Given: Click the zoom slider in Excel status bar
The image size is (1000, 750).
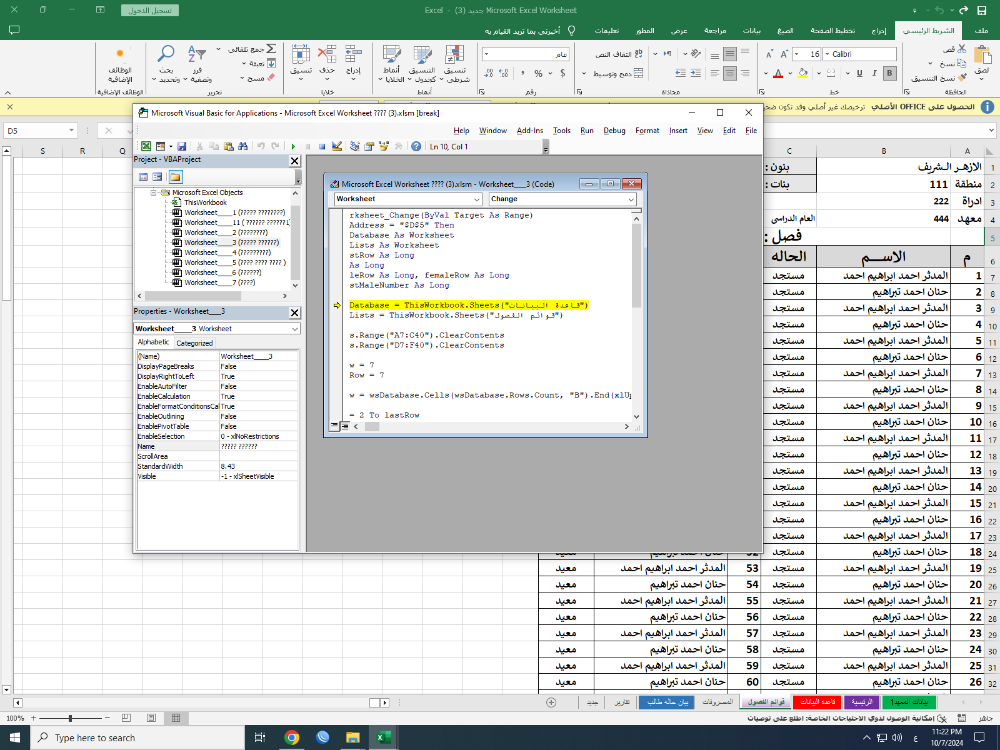Looking at the screenshot, I should (x=70, y=718).
